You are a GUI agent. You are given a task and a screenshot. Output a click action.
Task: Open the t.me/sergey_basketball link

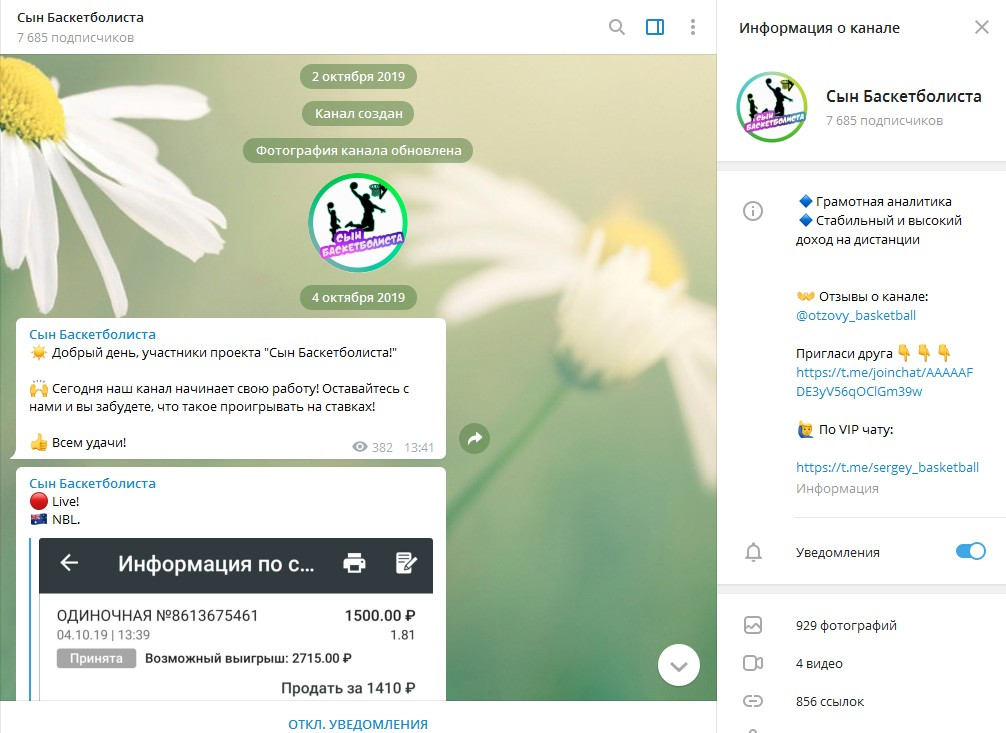[x=887, y=467]
